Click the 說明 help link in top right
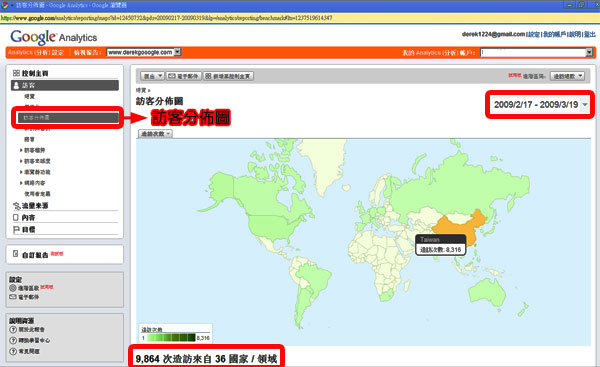Viewport: 600px width, 367px height. (x=575, y=34)
